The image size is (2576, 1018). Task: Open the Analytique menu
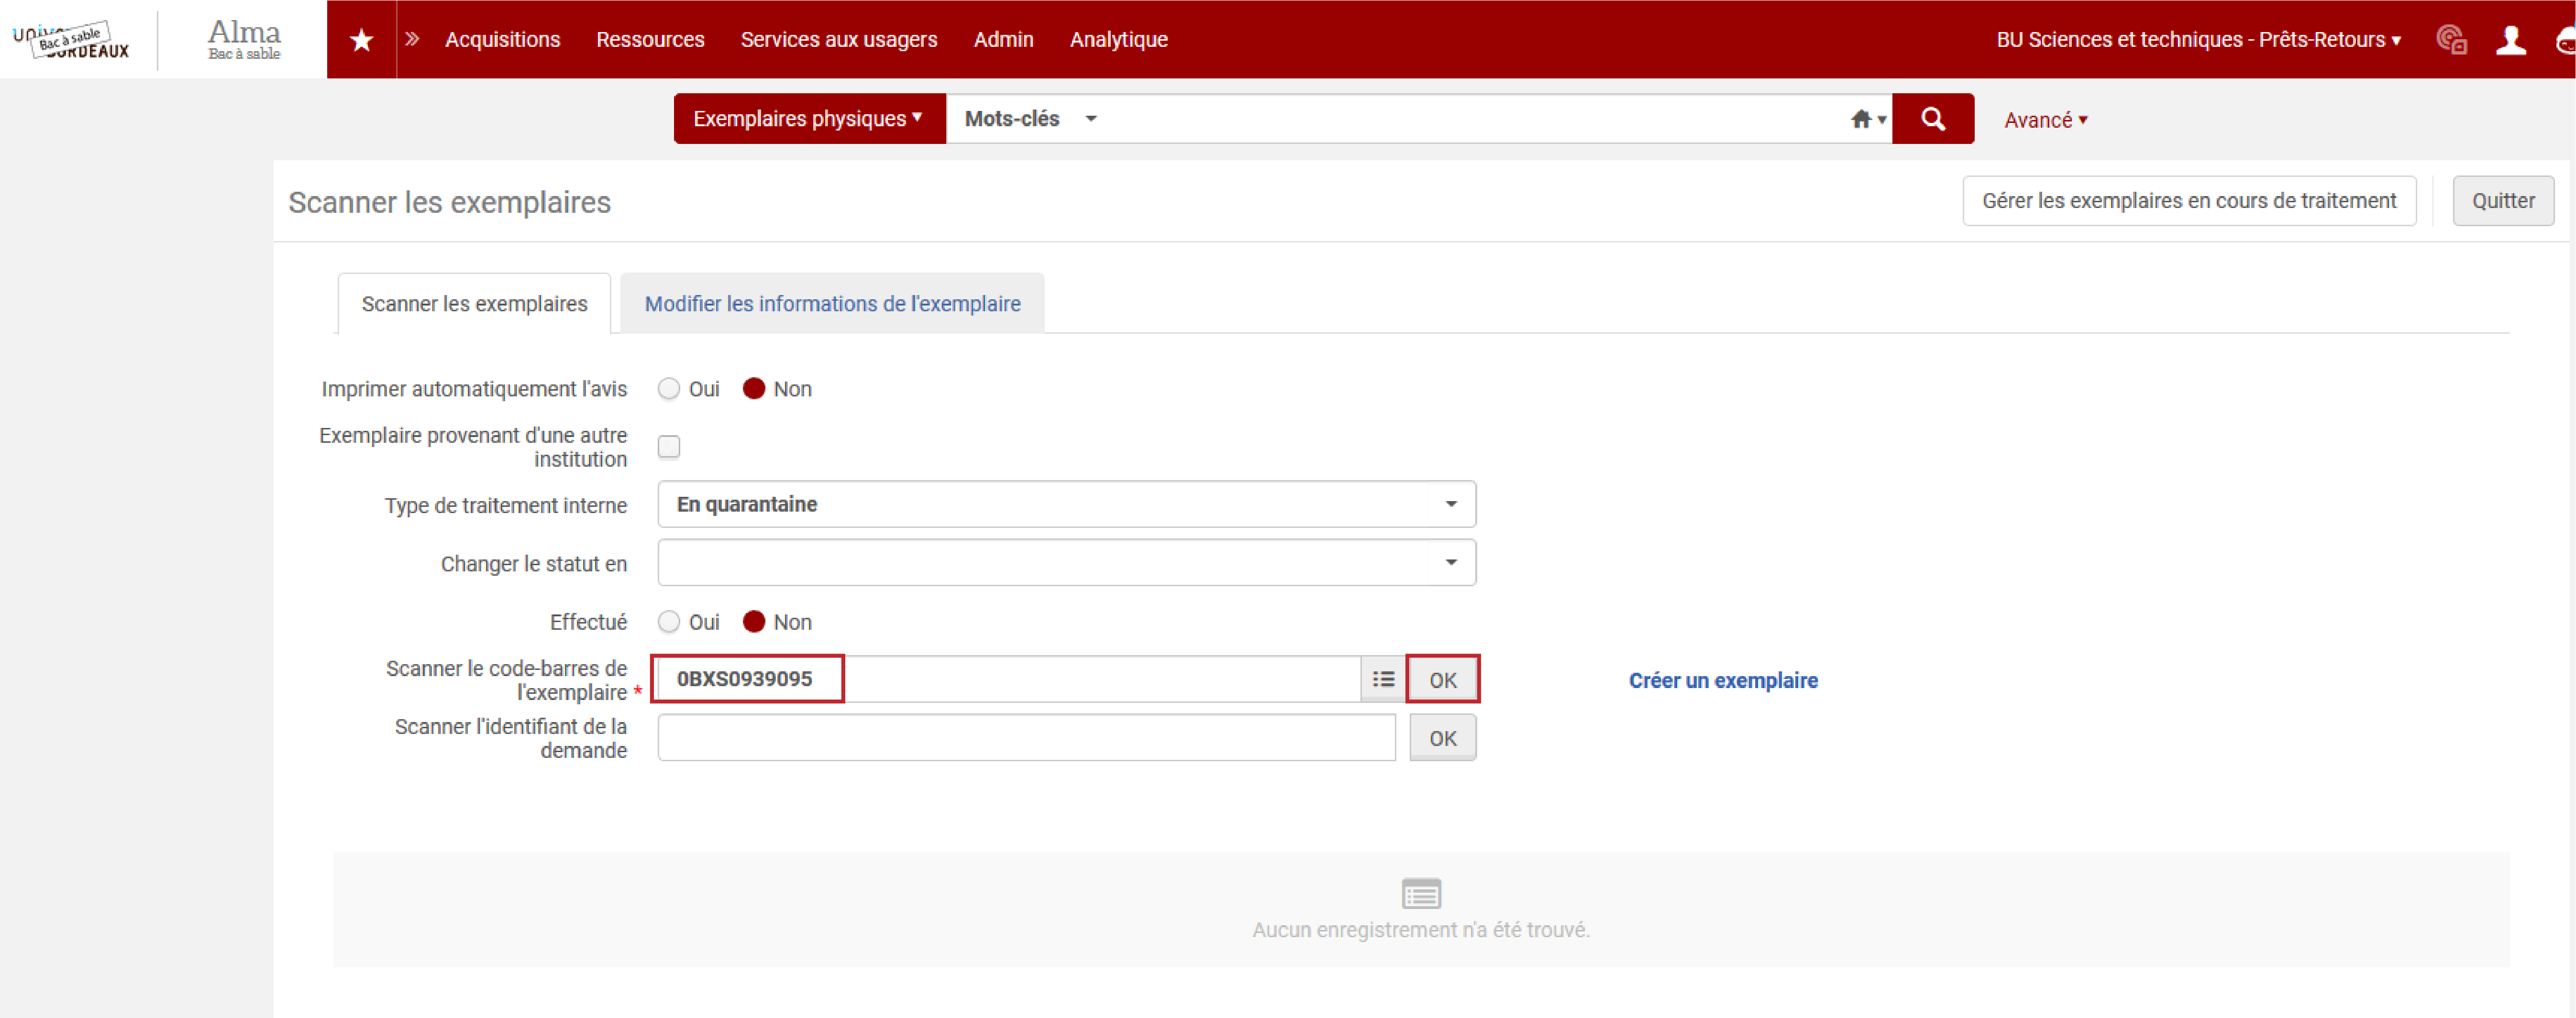[1118, 40]
